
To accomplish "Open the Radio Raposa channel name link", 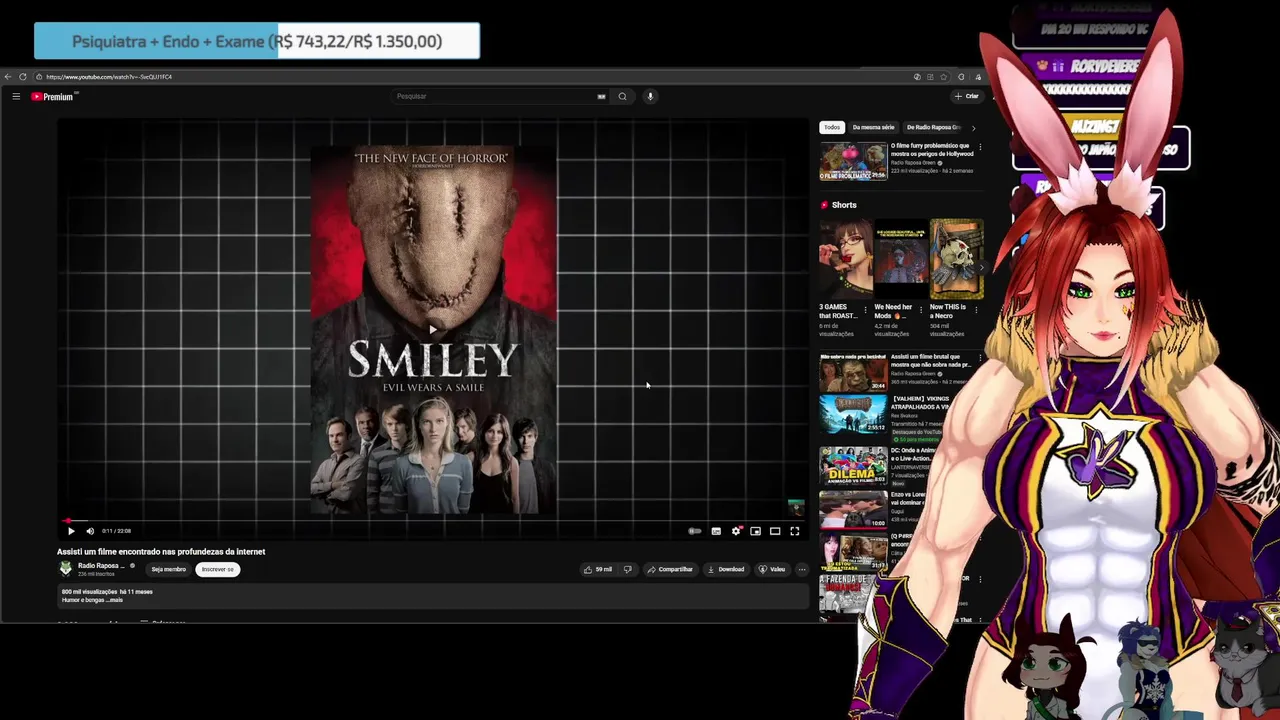I will coord(102,566).
